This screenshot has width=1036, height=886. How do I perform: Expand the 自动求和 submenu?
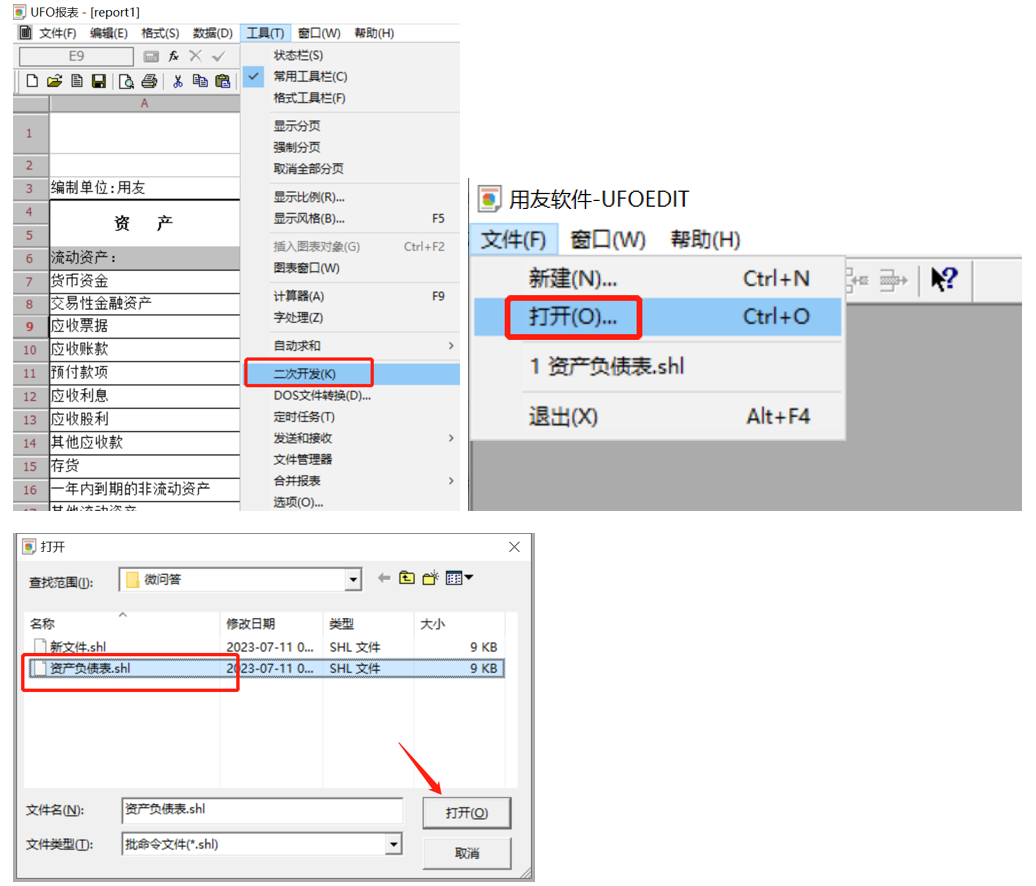coord(352,346)
